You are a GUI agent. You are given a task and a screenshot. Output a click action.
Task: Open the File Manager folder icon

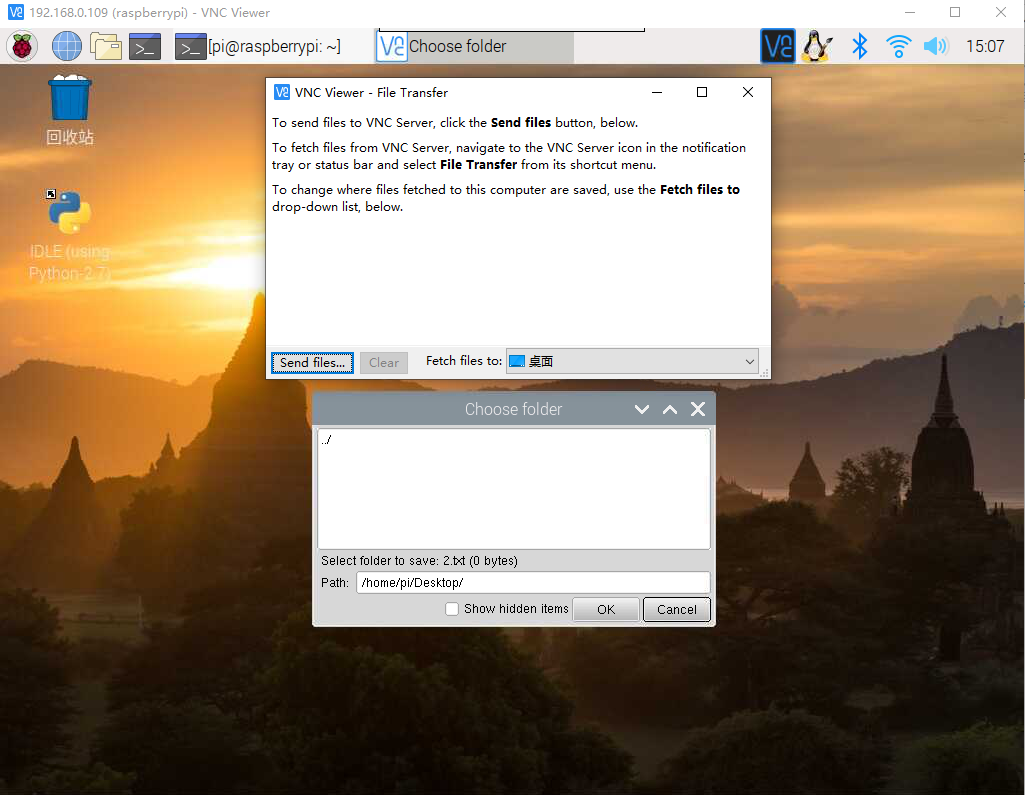[106, 46]
